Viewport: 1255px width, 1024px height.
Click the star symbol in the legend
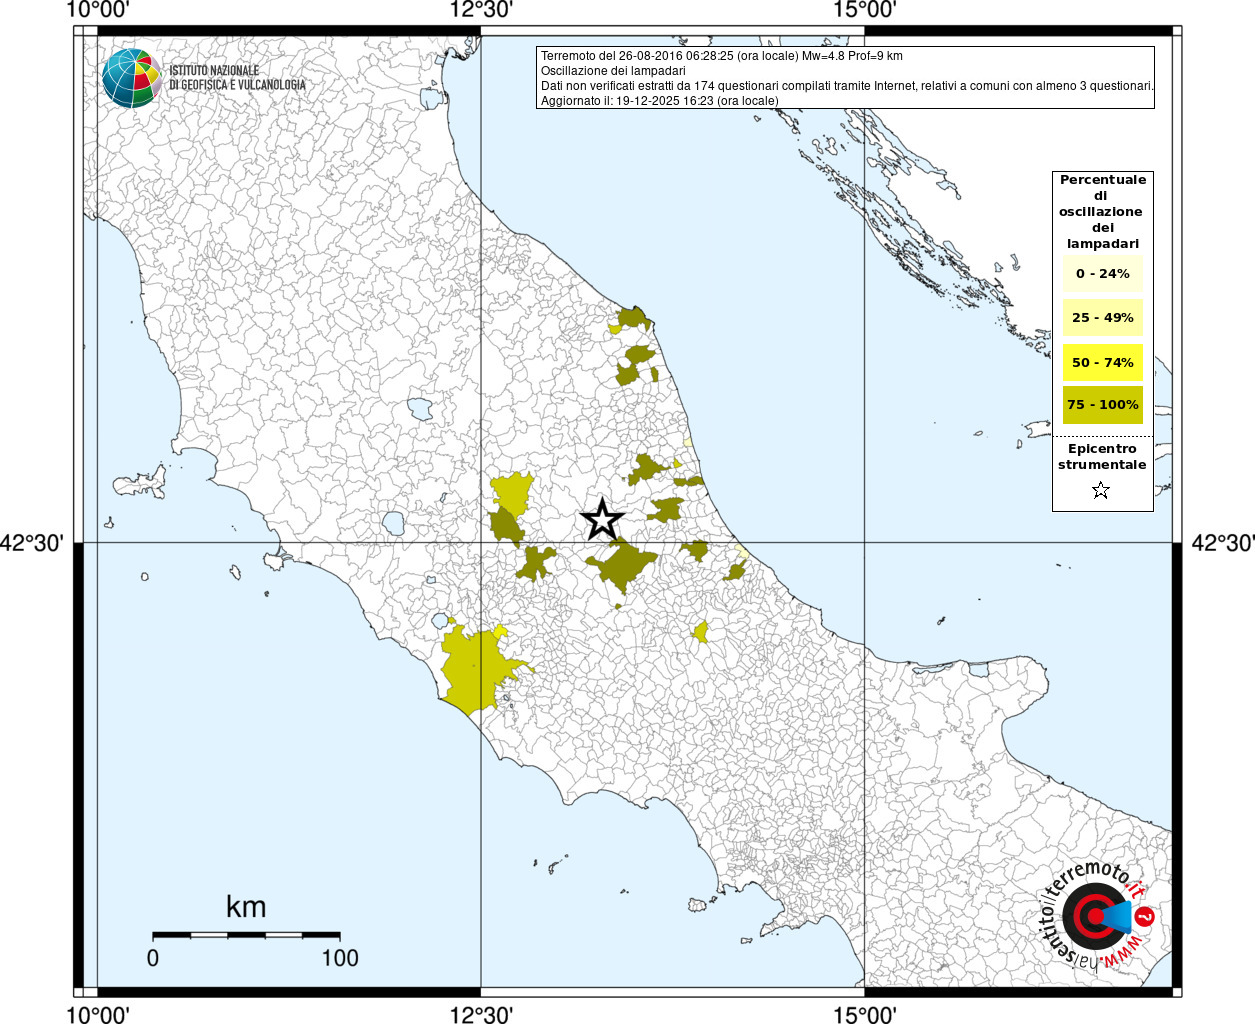pyautogui.click(x=1101, y=490)
